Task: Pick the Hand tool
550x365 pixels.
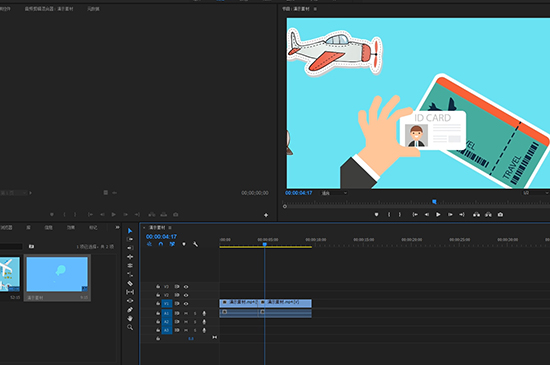Action: [130, 318]
